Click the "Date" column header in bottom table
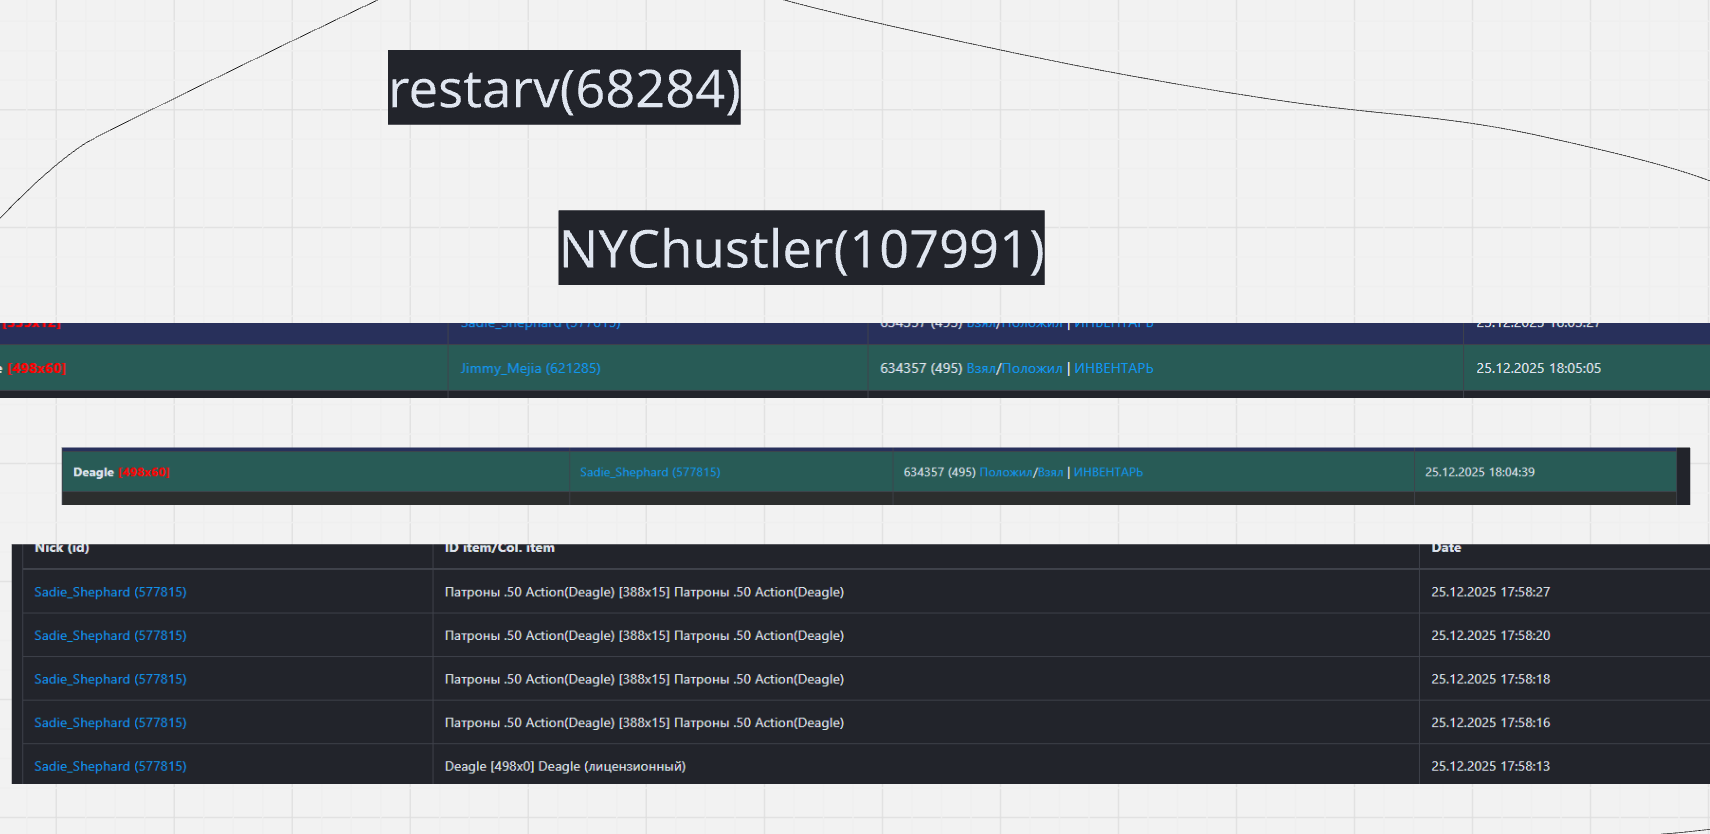The width and height of the screenshot is (1710, 834). (x=1446, y=549)
